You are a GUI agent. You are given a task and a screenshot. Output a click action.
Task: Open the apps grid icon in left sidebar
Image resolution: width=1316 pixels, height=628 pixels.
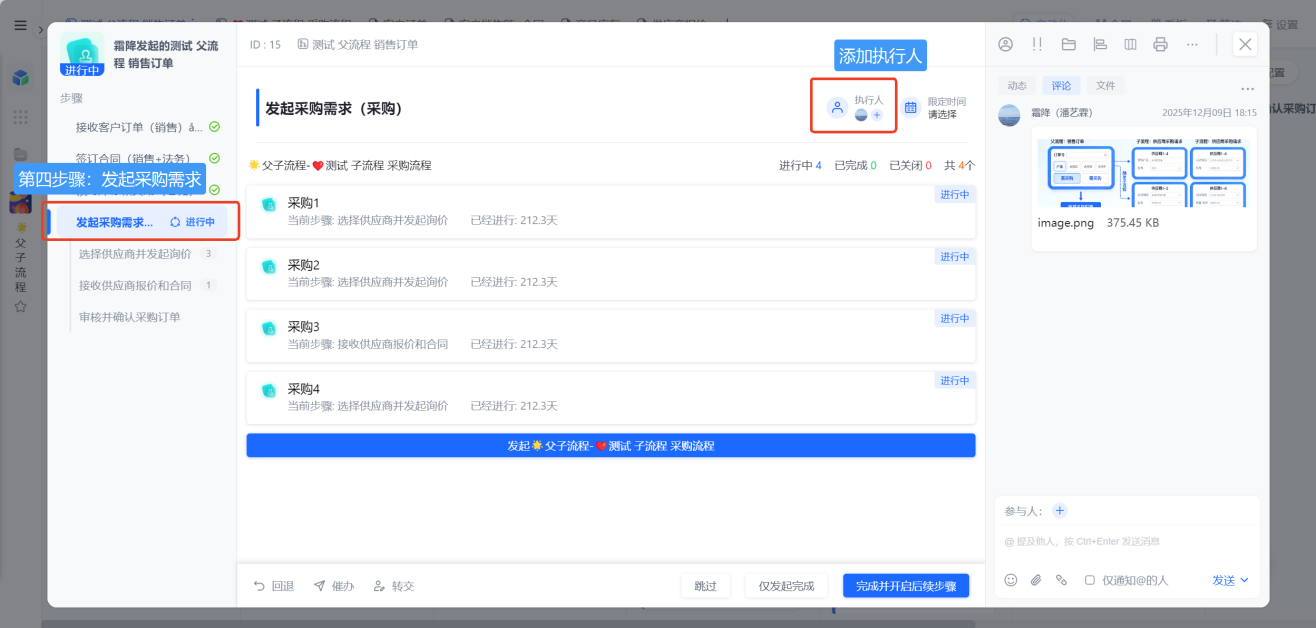click(20, 117)
